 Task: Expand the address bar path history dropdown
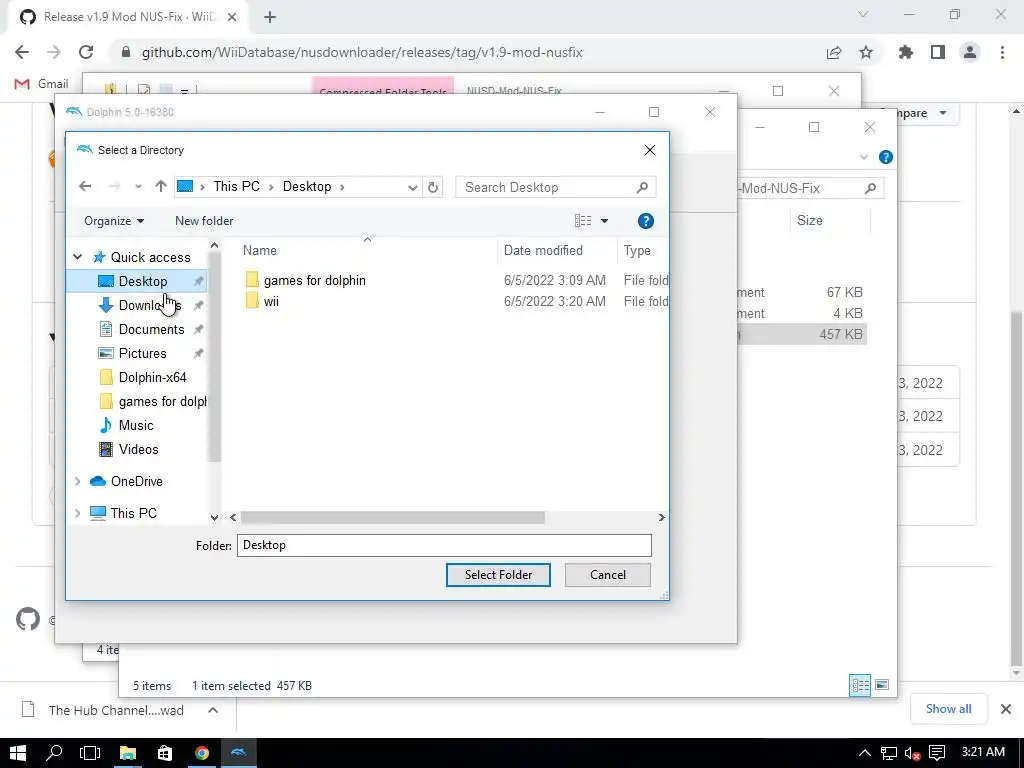[x=413, y=187]
